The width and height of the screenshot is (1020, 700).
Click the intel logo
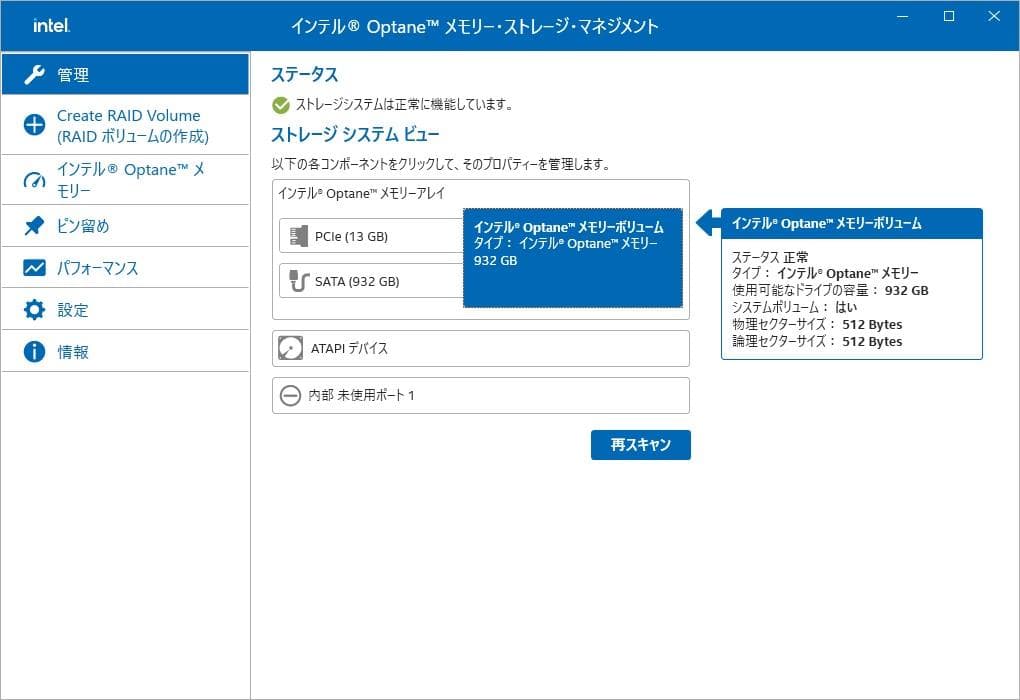49,26
